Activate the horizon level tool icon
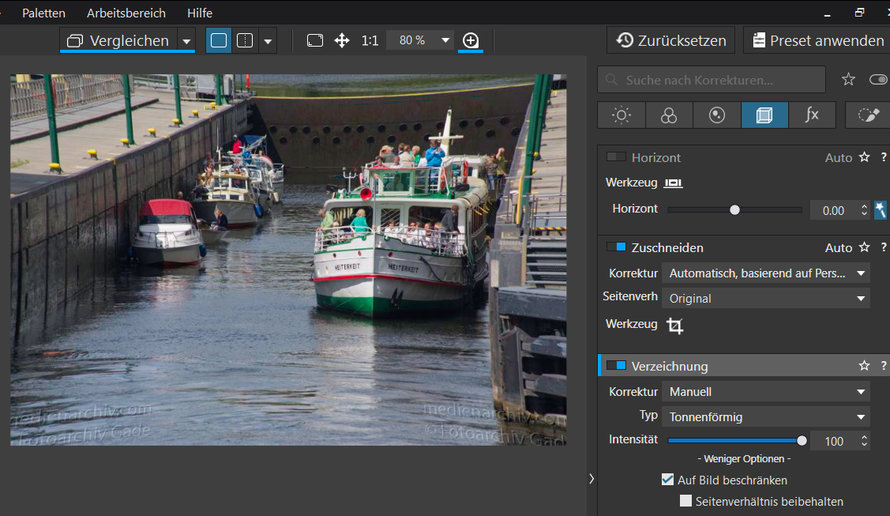This screenshot has height=516, width=890. [x=673, y=183]
